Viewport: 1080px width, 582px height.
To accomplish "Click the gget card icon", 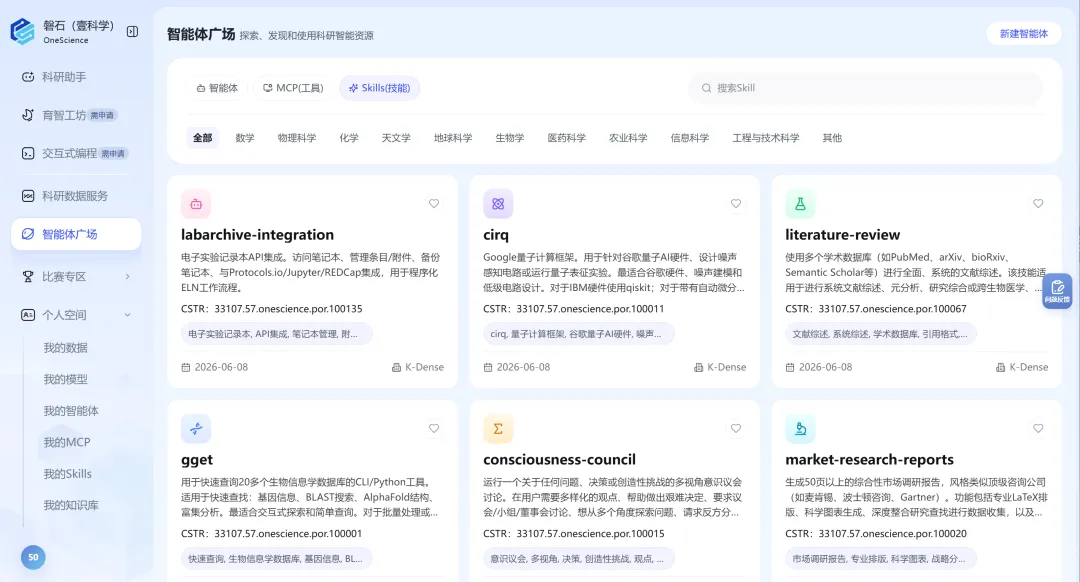I will (x=196, y=428).
